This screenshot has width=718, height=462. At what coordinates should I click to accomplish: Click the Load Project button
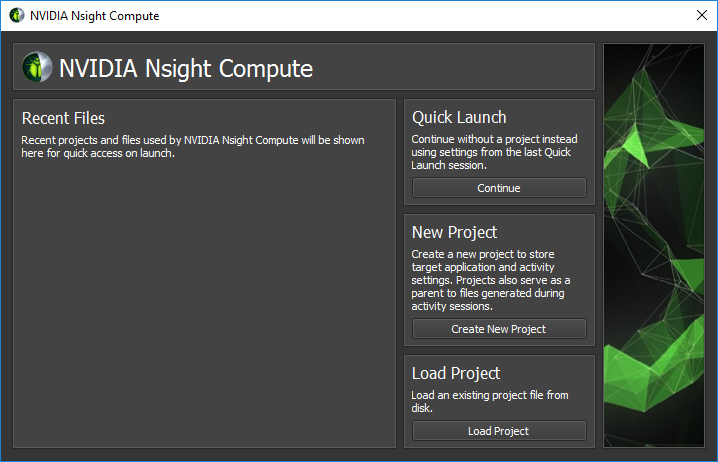point(499,431)
